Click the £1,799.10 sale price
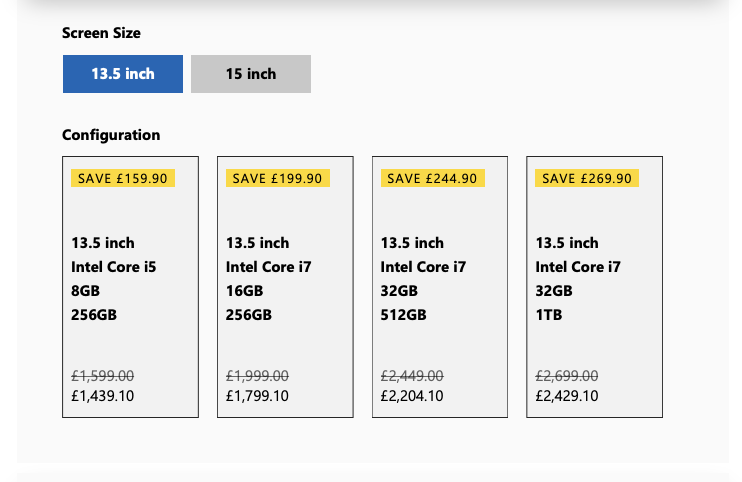 pyautogui.click(x=258, y=396)
